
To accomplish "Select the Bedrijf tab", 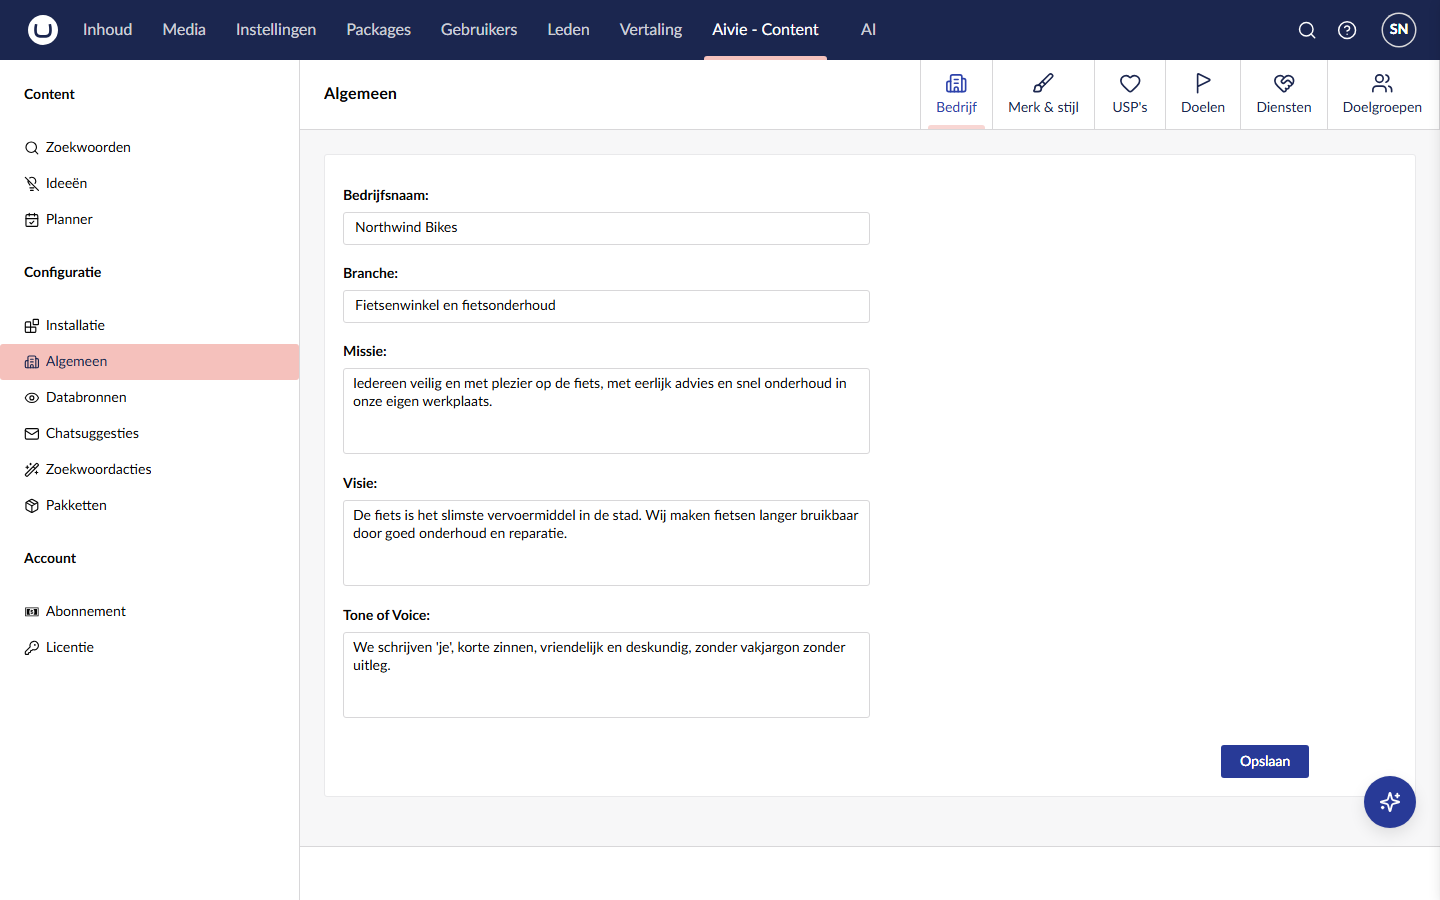I will (956, 94).
